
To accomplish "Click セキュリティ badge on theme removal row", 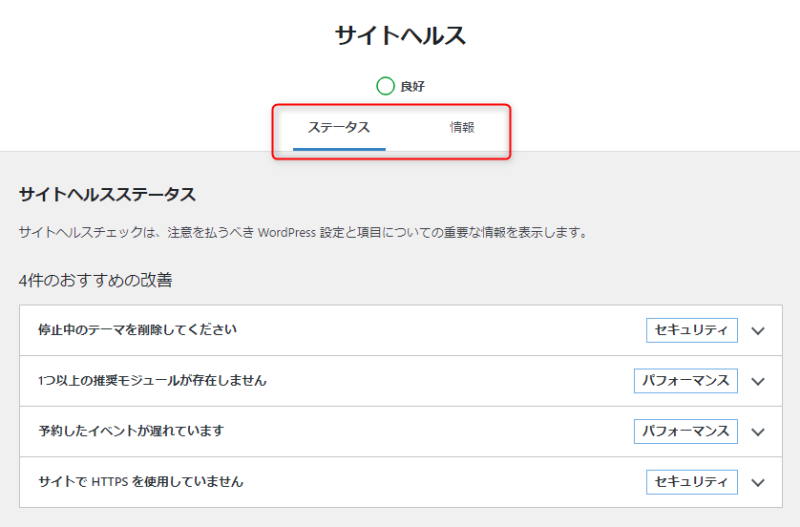I will [692, 331].
